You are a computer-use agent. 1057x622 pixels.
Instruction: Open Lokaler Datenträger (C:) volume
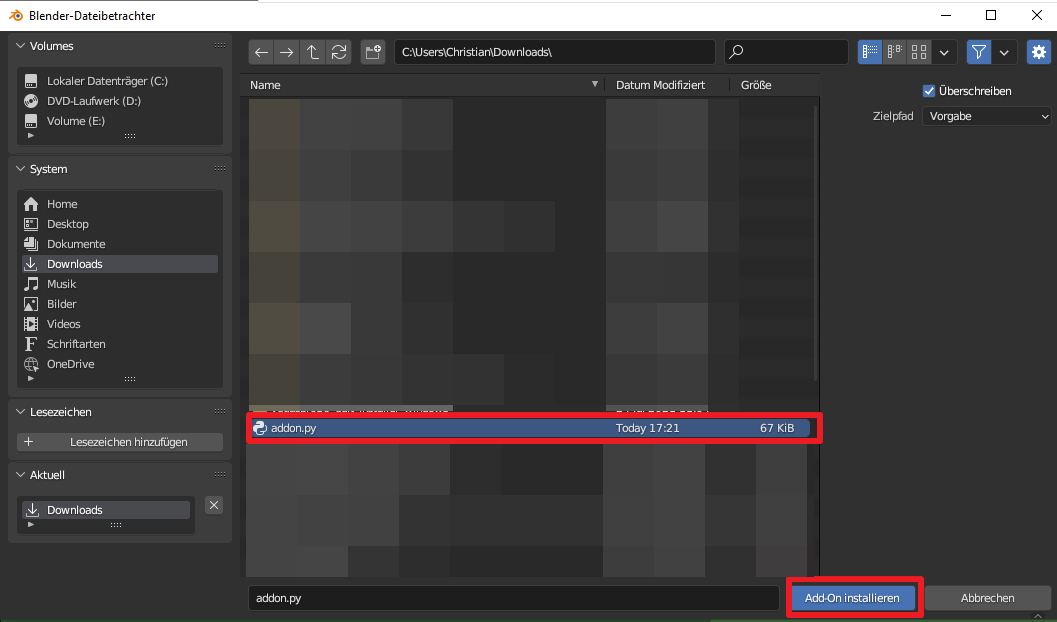click(120, 81)
